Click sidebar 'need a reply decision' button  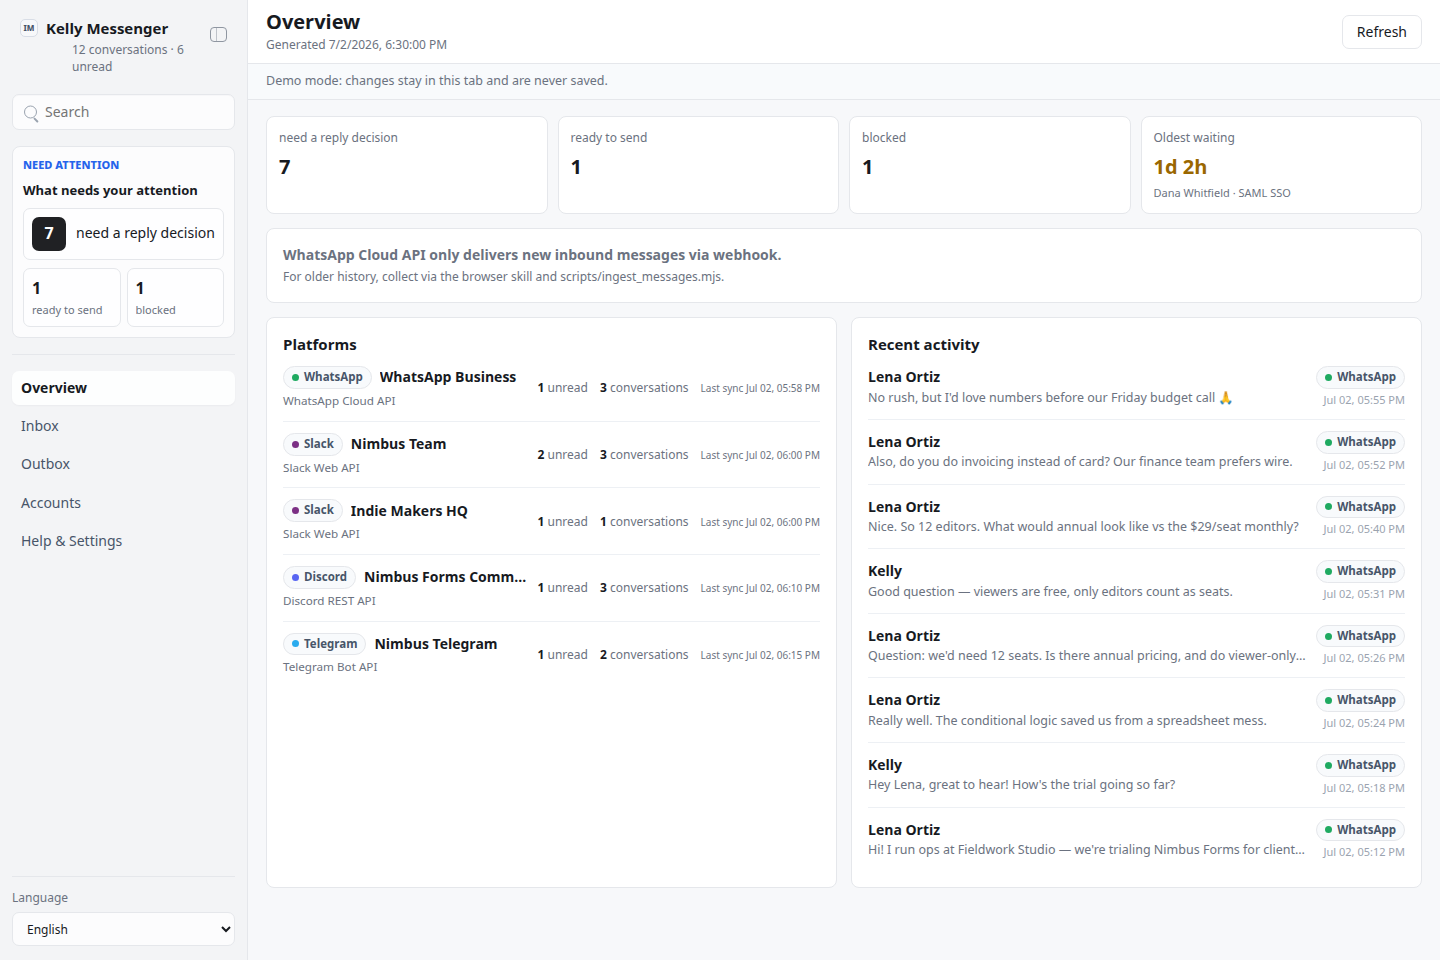(x=123, y=234)
